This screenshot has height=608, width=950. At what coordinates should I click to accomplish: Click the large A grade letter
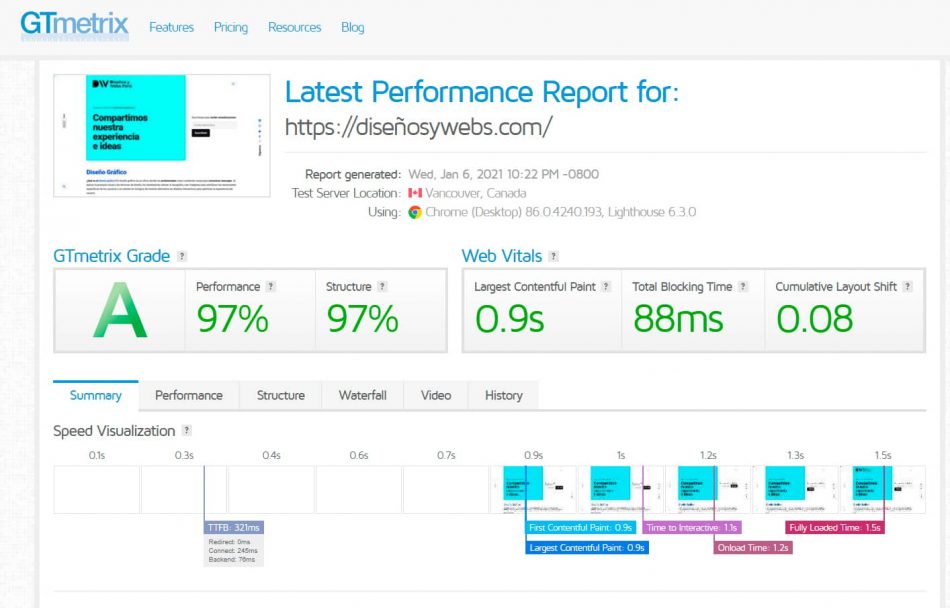(120, 311)
